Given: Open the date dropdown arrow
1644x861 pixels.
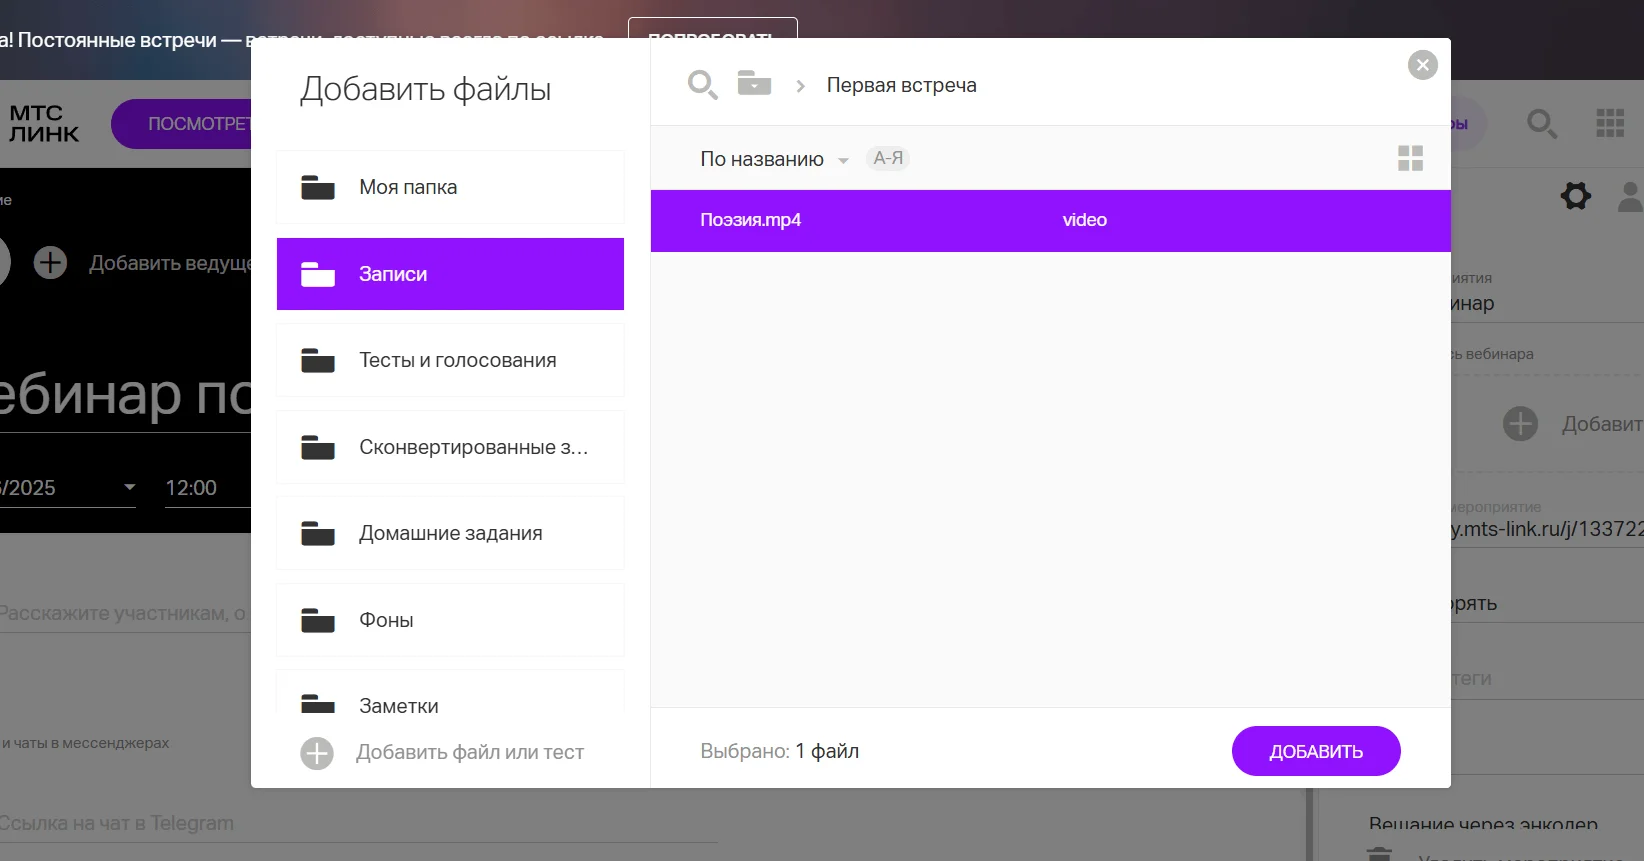Looking at the screenshot, I should (x=129, y=487).
